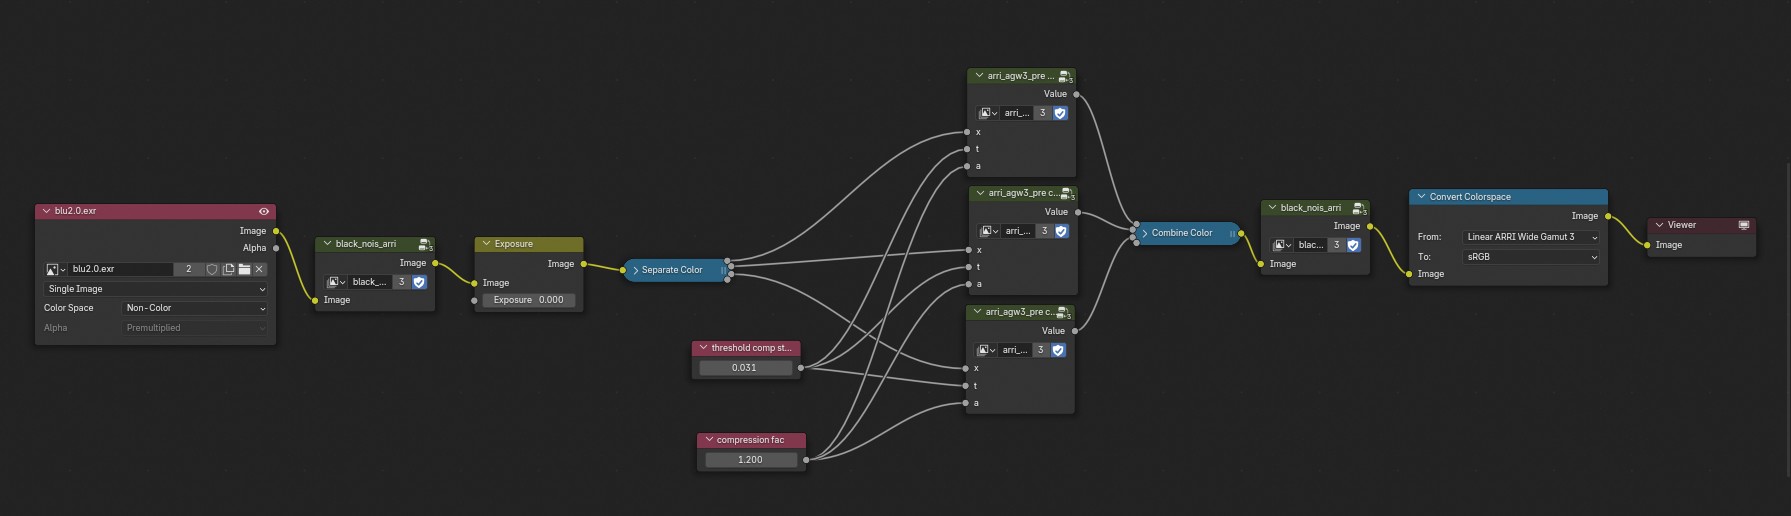Click user count 3 on black_nois_arri feeding Exposure
Viewport: 1791px width, 516px height.
(402, 282)
